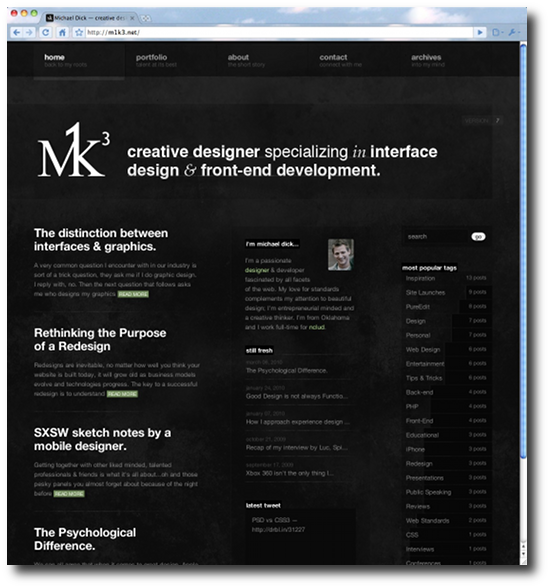Viewport: 550px width, 588px height.
Task: Open a new tab with the plus button
Action: (145, 18)
